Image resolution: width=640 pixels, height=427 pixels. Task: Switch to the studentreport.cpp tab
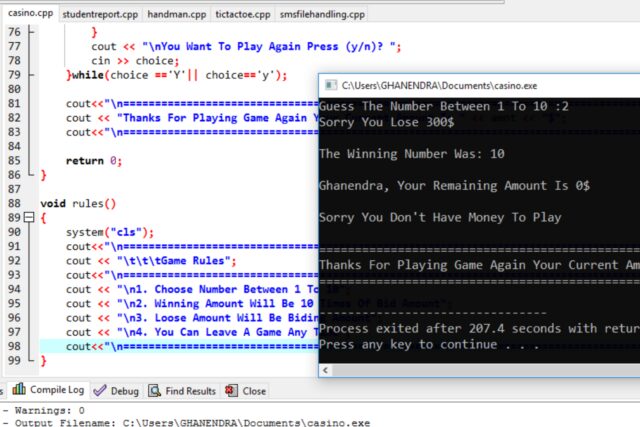click(100, 14)
